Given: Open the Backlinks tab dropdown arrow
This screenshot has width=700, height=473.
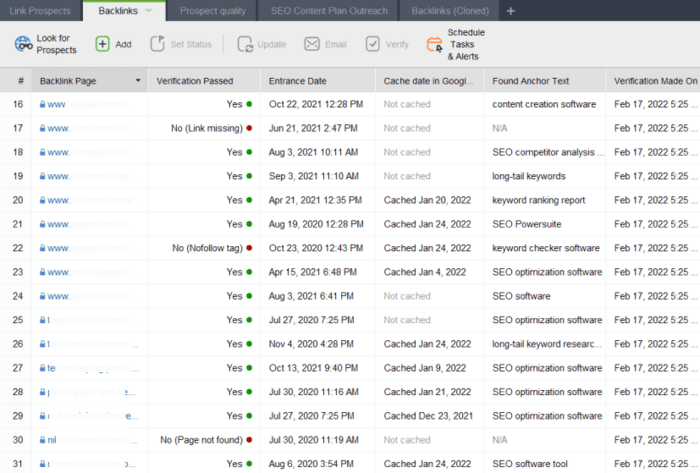Looking at the screenshot, I should tap(149, 11).
